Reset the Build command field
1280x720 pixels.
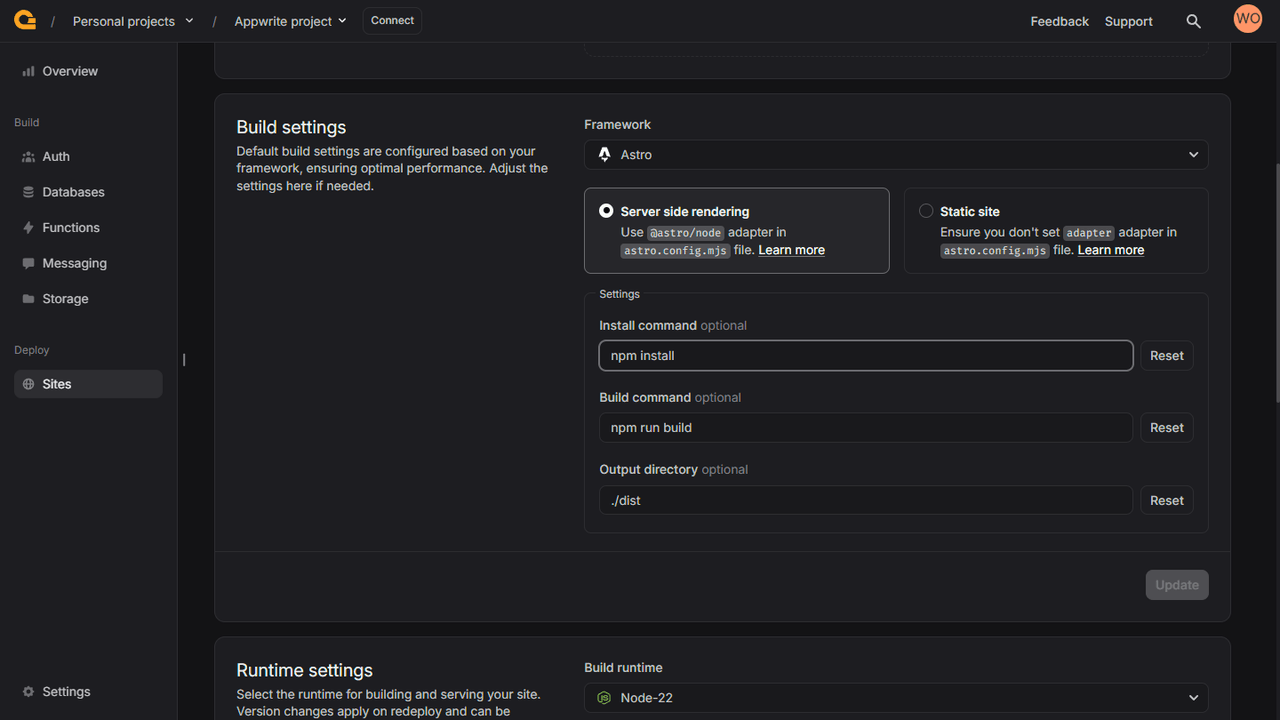(1166, 427)
